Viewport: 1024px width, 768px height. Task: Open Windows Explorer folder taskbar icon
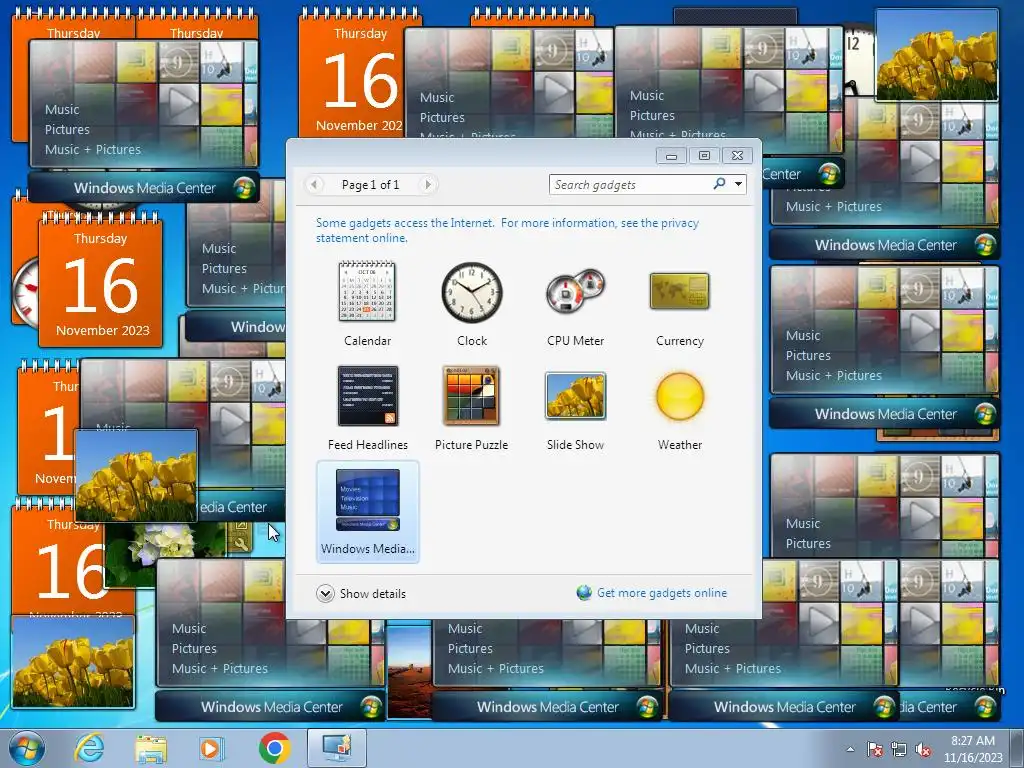point(151,748)
